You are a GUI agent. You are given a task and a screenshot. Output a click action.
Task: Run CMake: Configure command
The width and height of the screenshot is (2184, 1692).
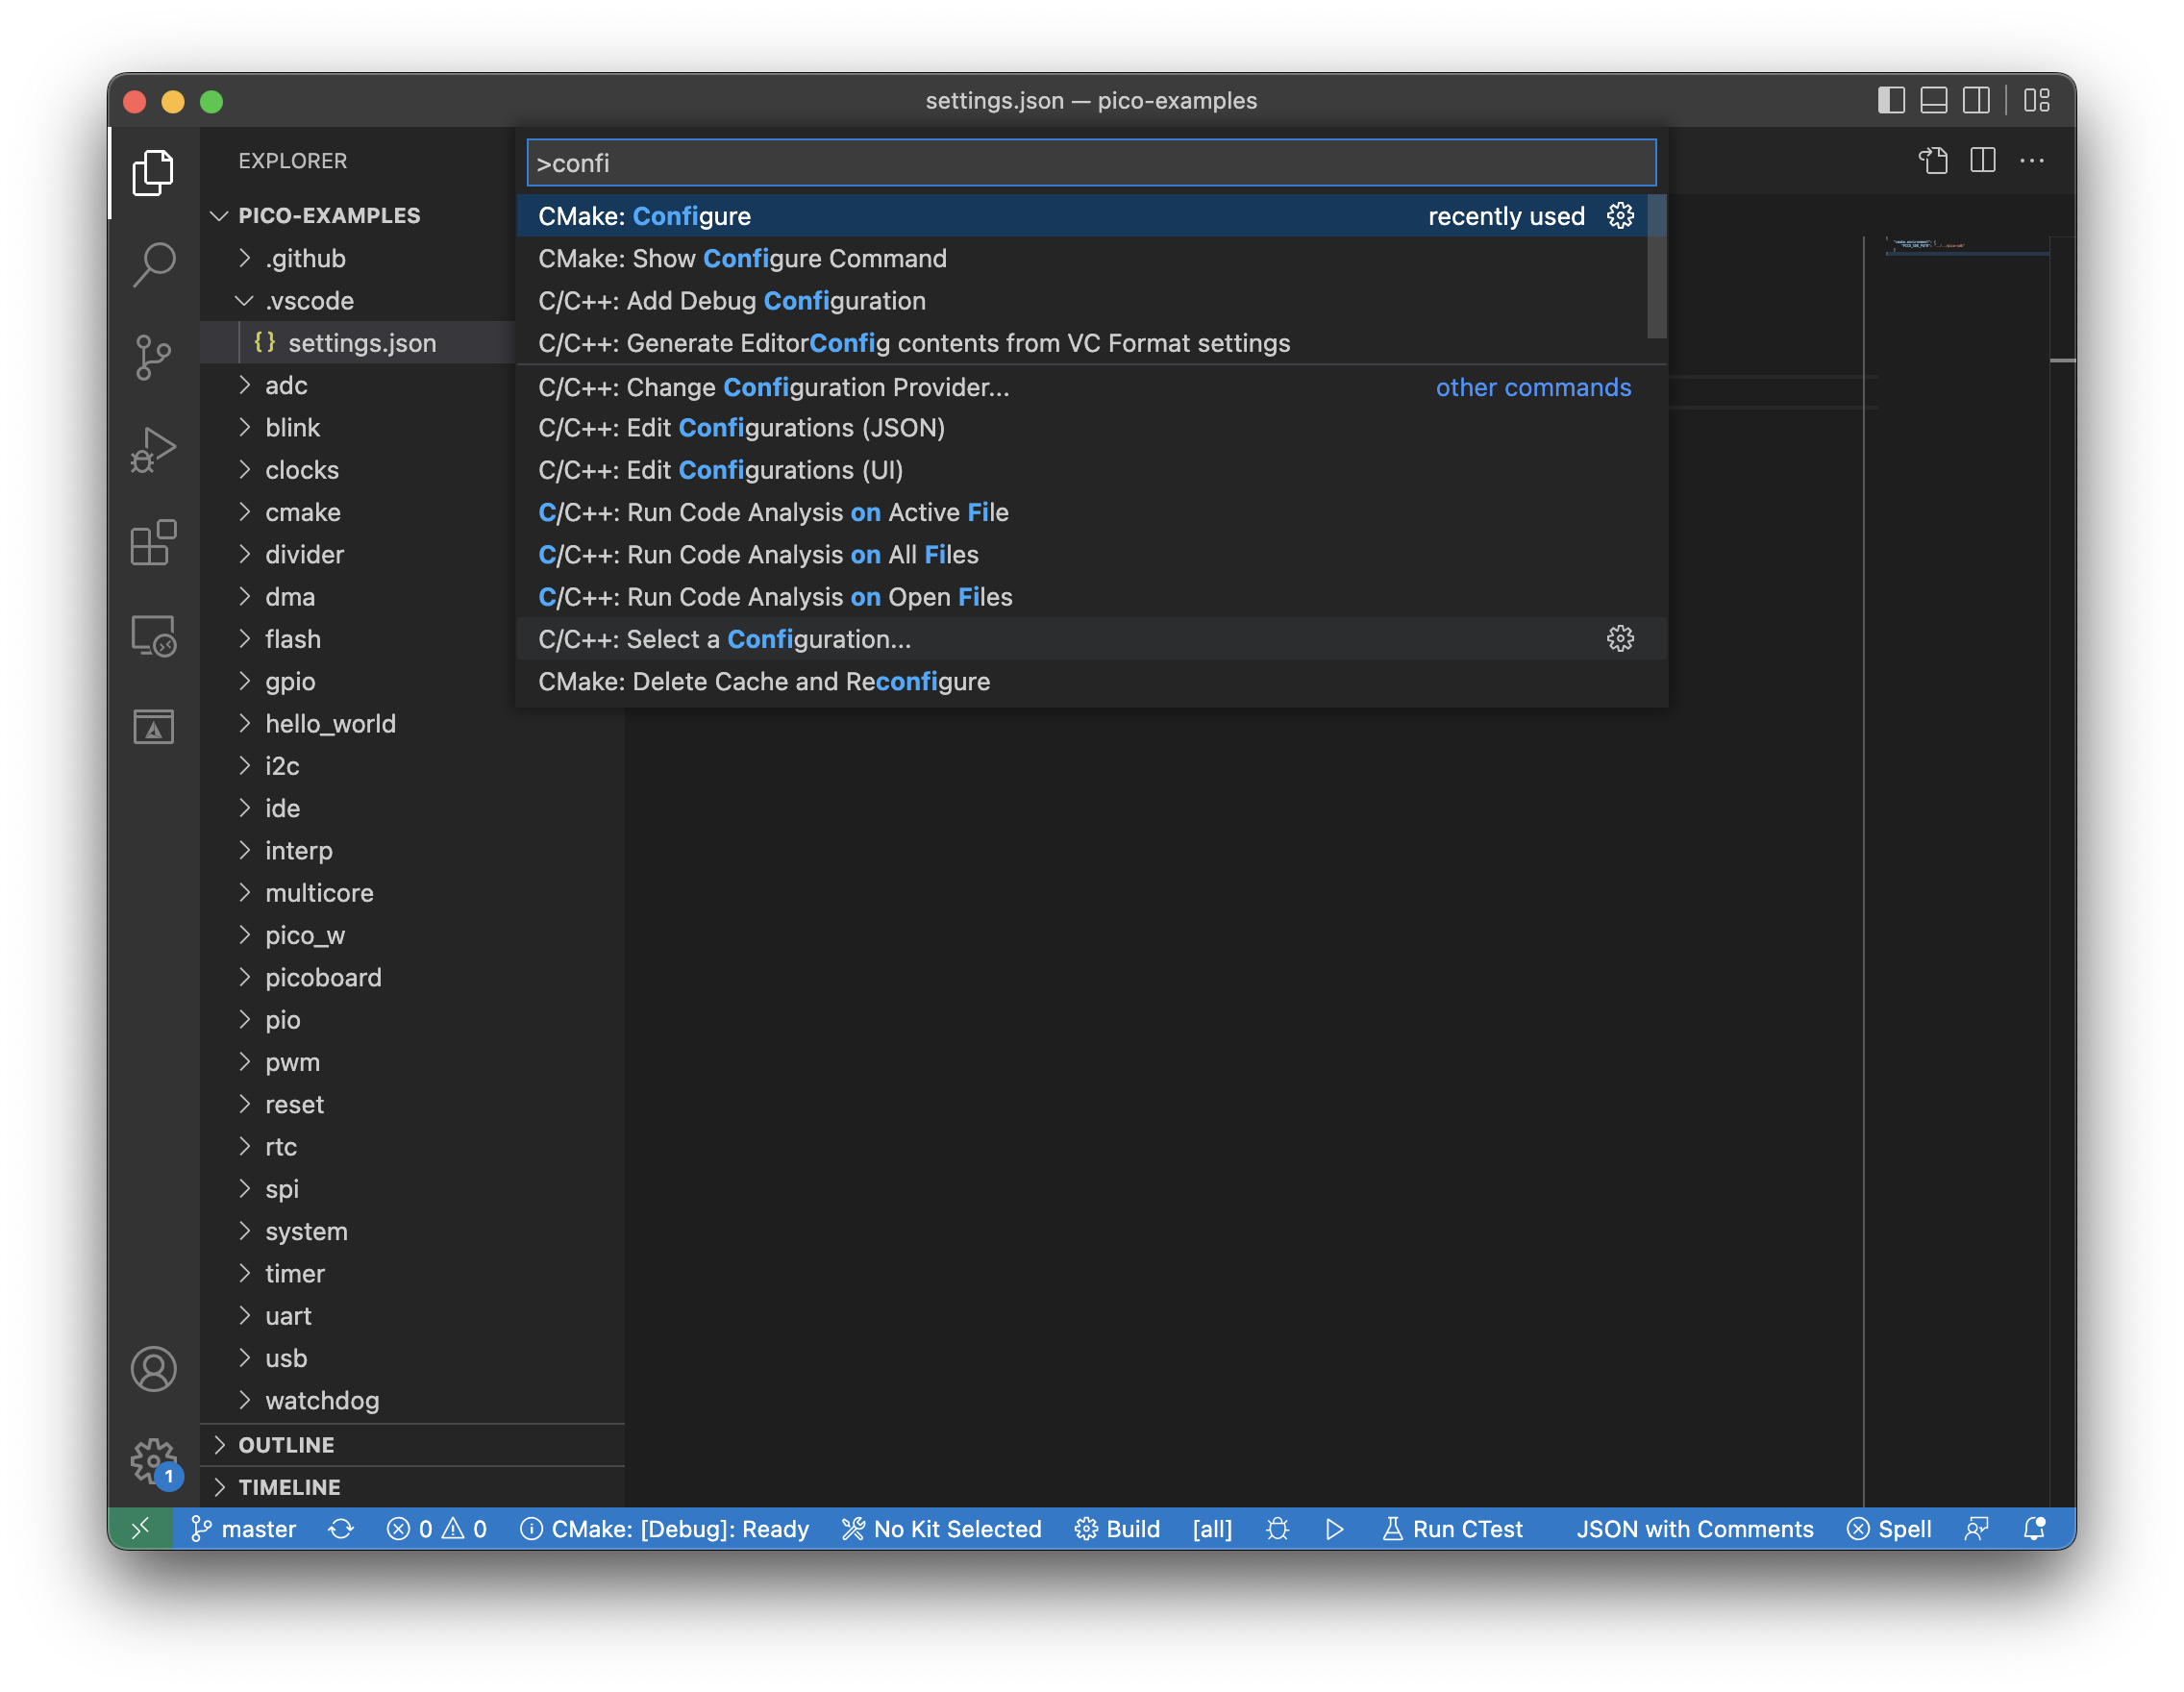(1081, 216)
